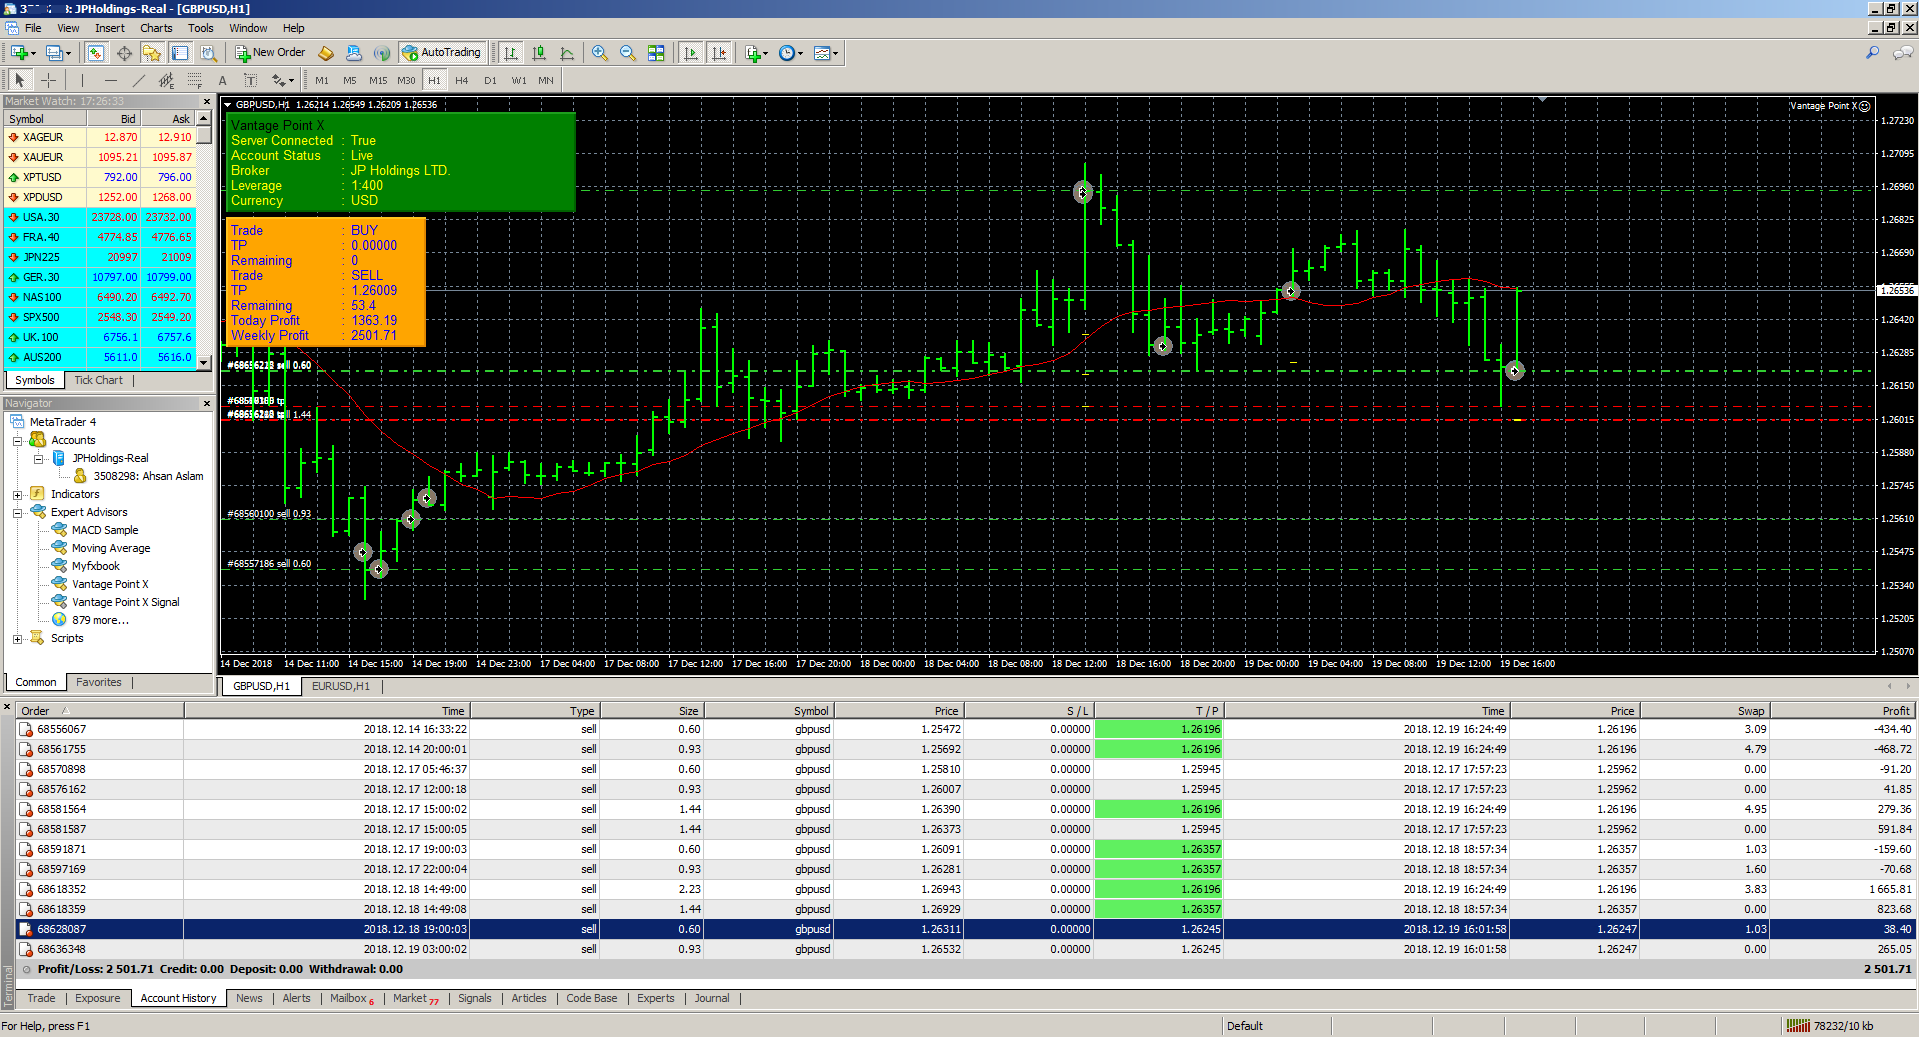Open the Charts menu
This screenshot has width=1919, height=1038.
[155, 28]
